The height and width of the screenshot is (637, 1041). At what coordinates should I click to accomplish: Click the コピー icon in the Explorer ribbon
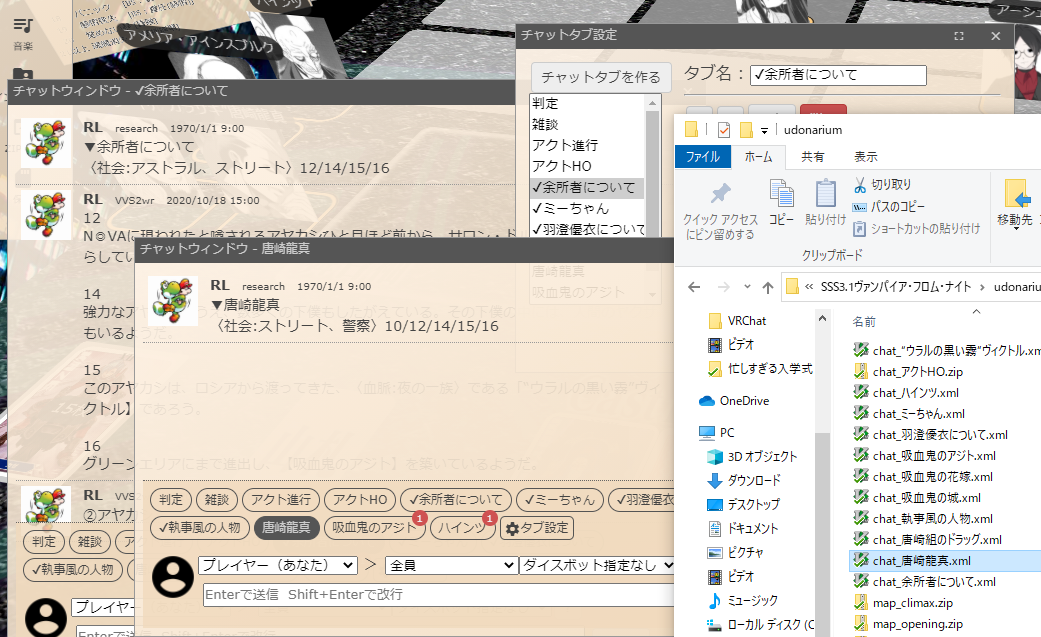pyautogui.click(x=781, y=193)
